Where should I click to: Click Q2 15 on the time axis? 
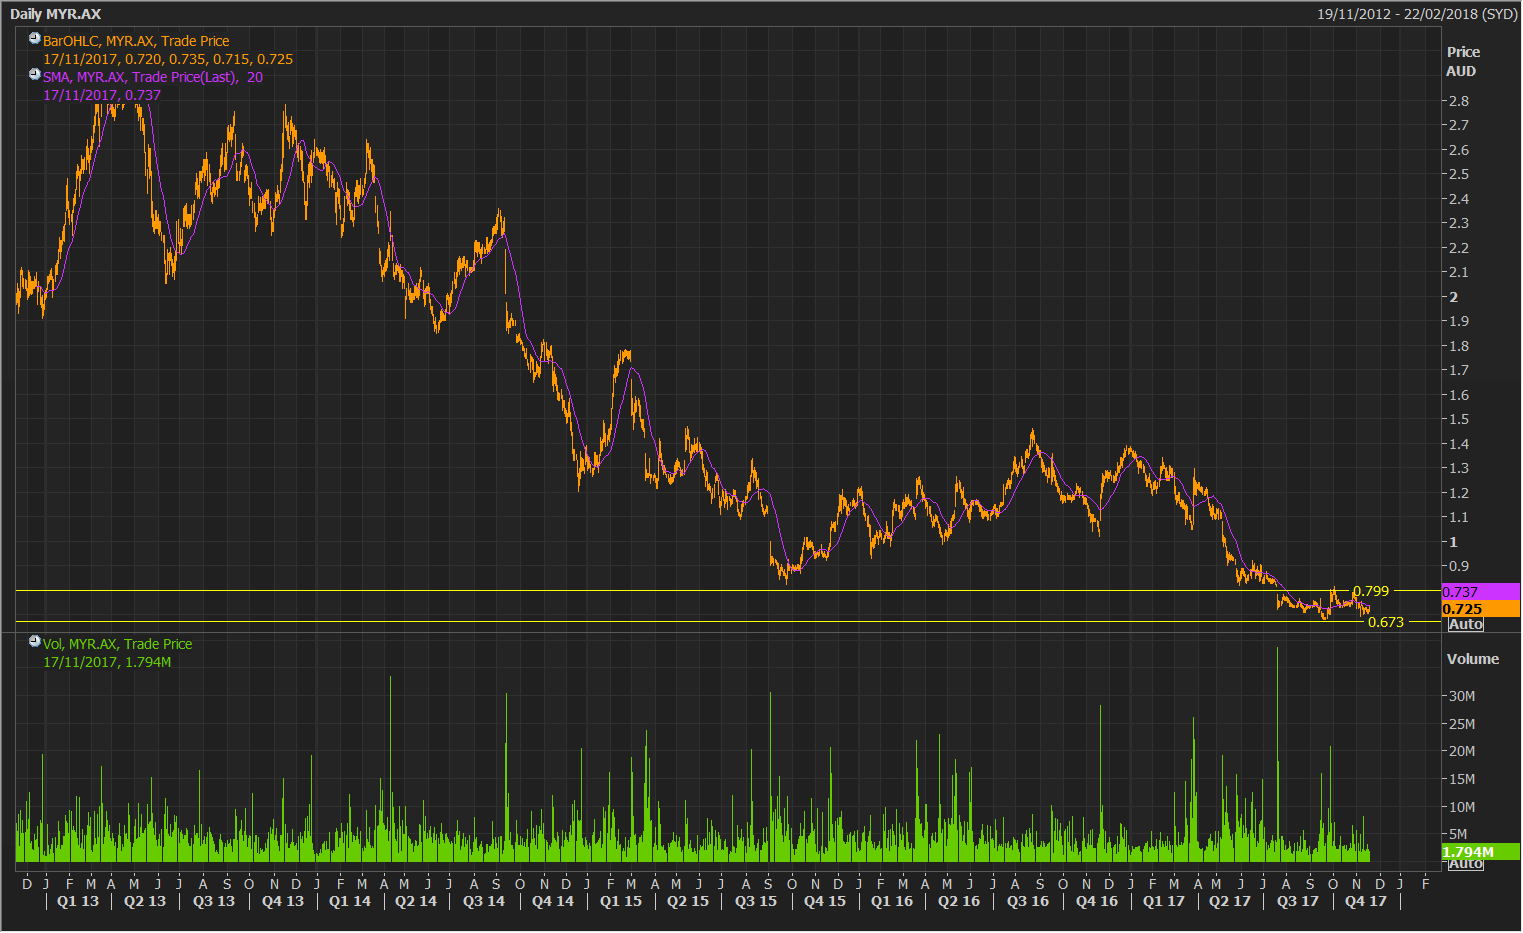(x=688, y=901)
